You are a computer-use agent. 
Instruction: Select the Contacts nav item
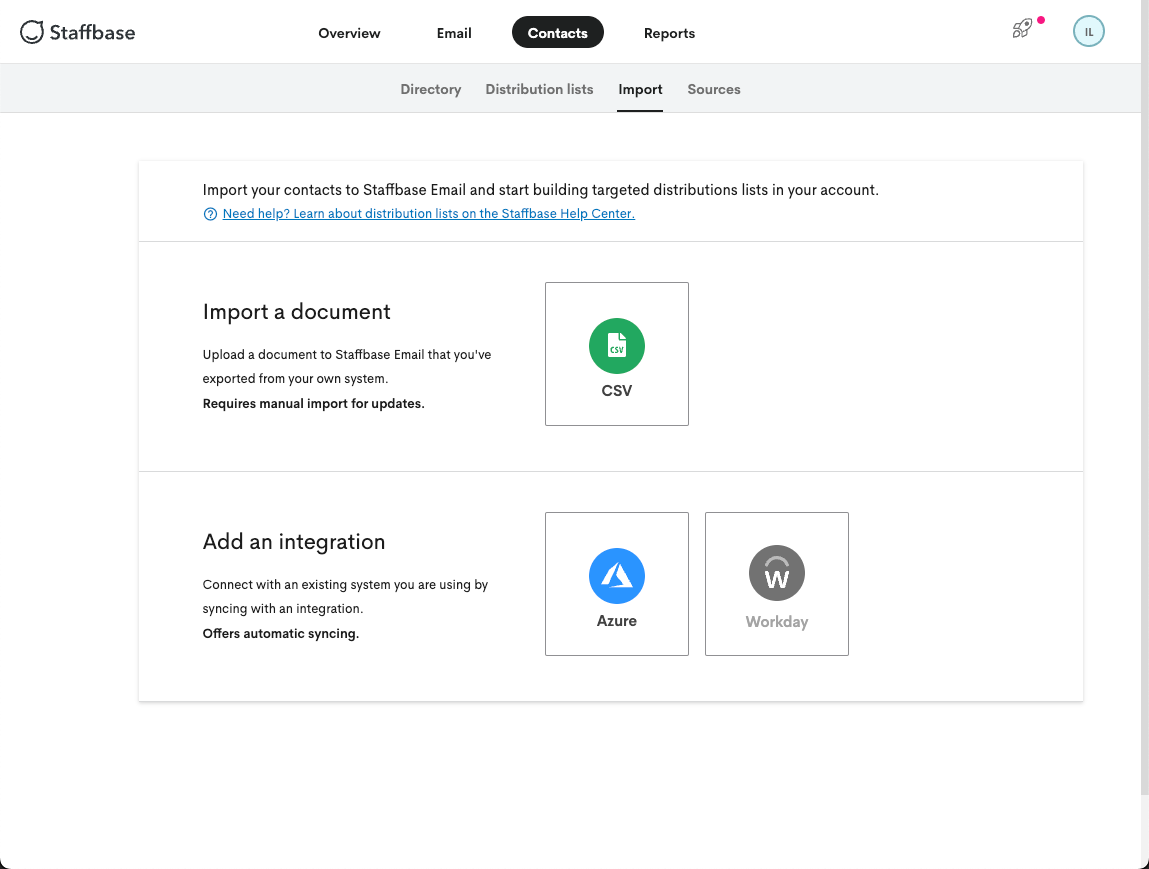point(558,33)
